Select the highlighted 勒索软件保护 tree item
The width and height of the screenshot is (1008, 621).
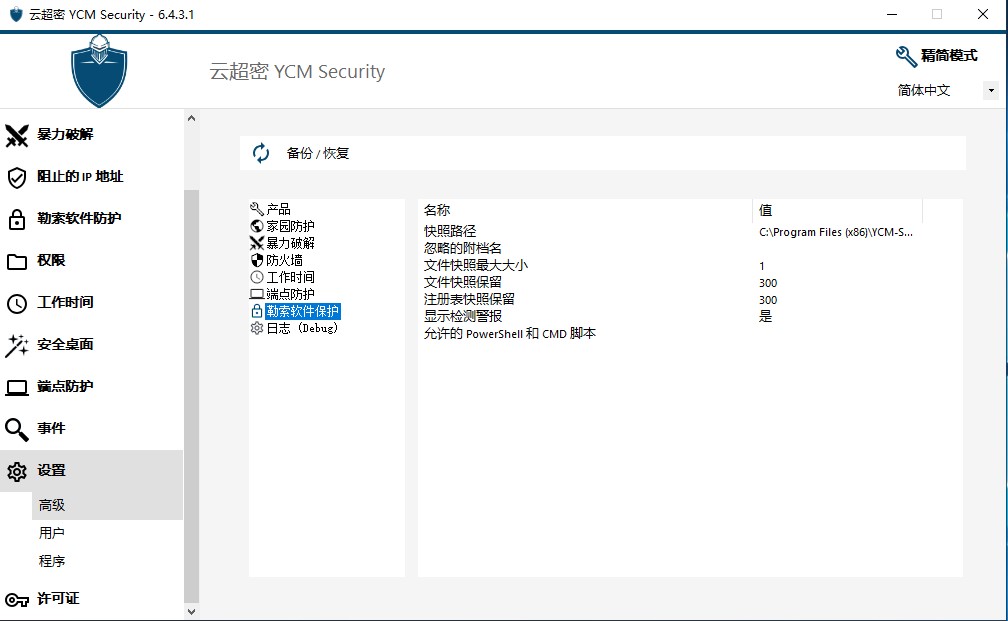(x=303, y=311)
